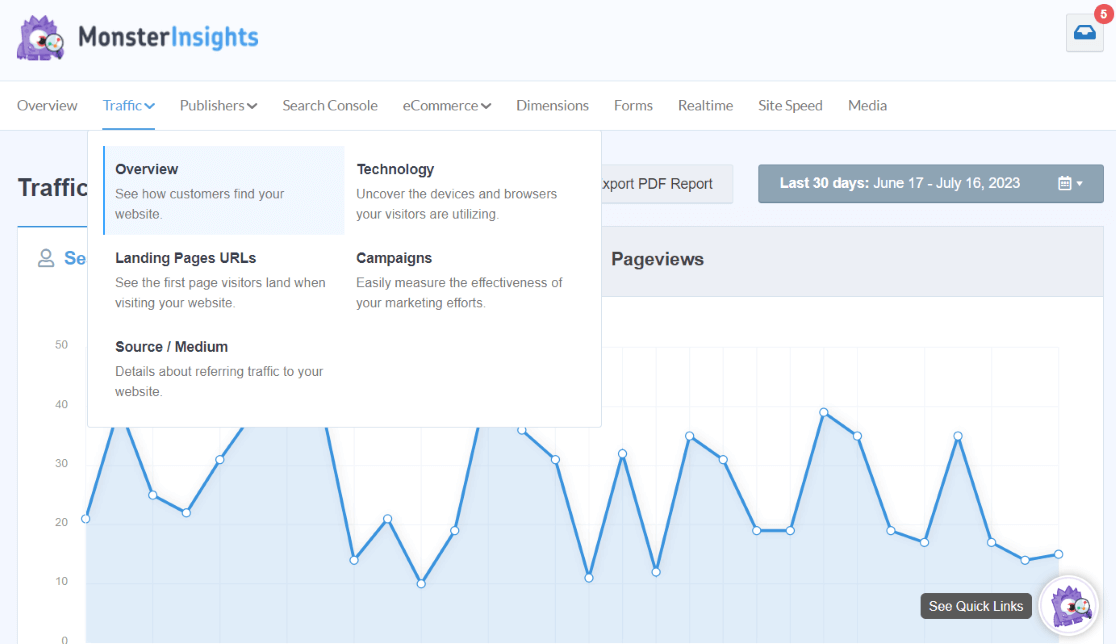Viewport: 1116px width, 644px height.
Task: Click the first data point at value 21
Action: click(x=85, y=519)
